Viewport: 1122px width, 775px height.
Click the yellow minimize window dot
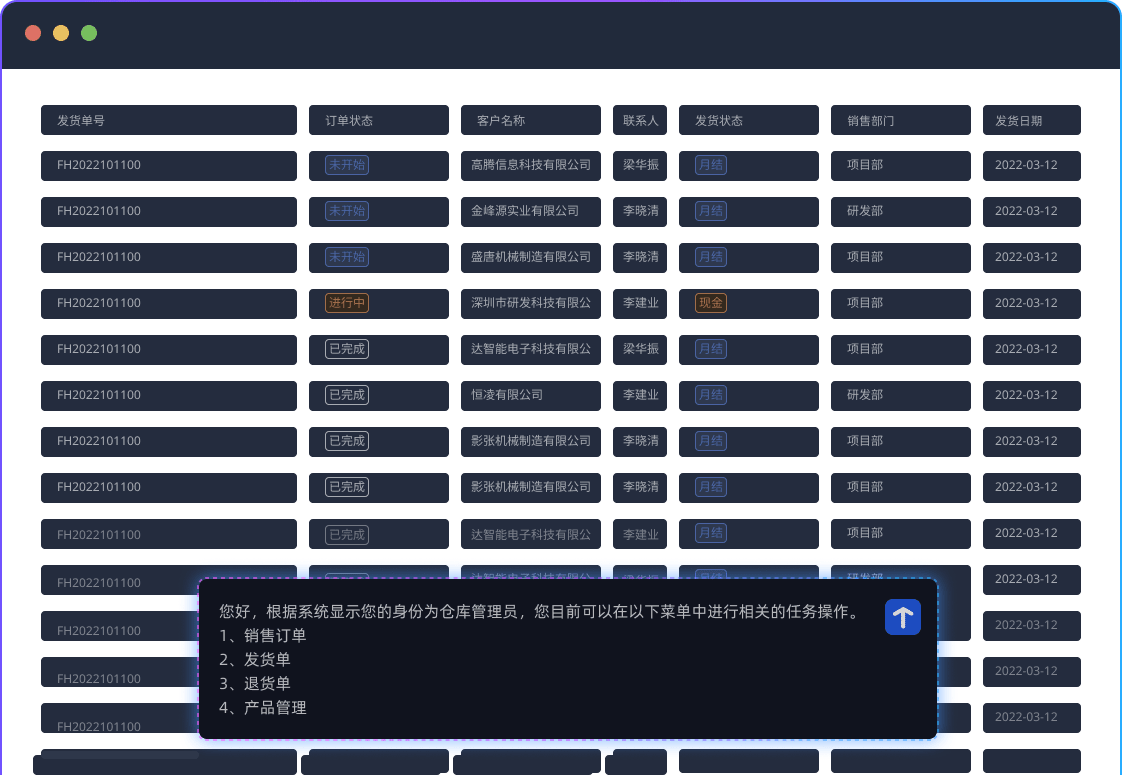click(61, 33)
